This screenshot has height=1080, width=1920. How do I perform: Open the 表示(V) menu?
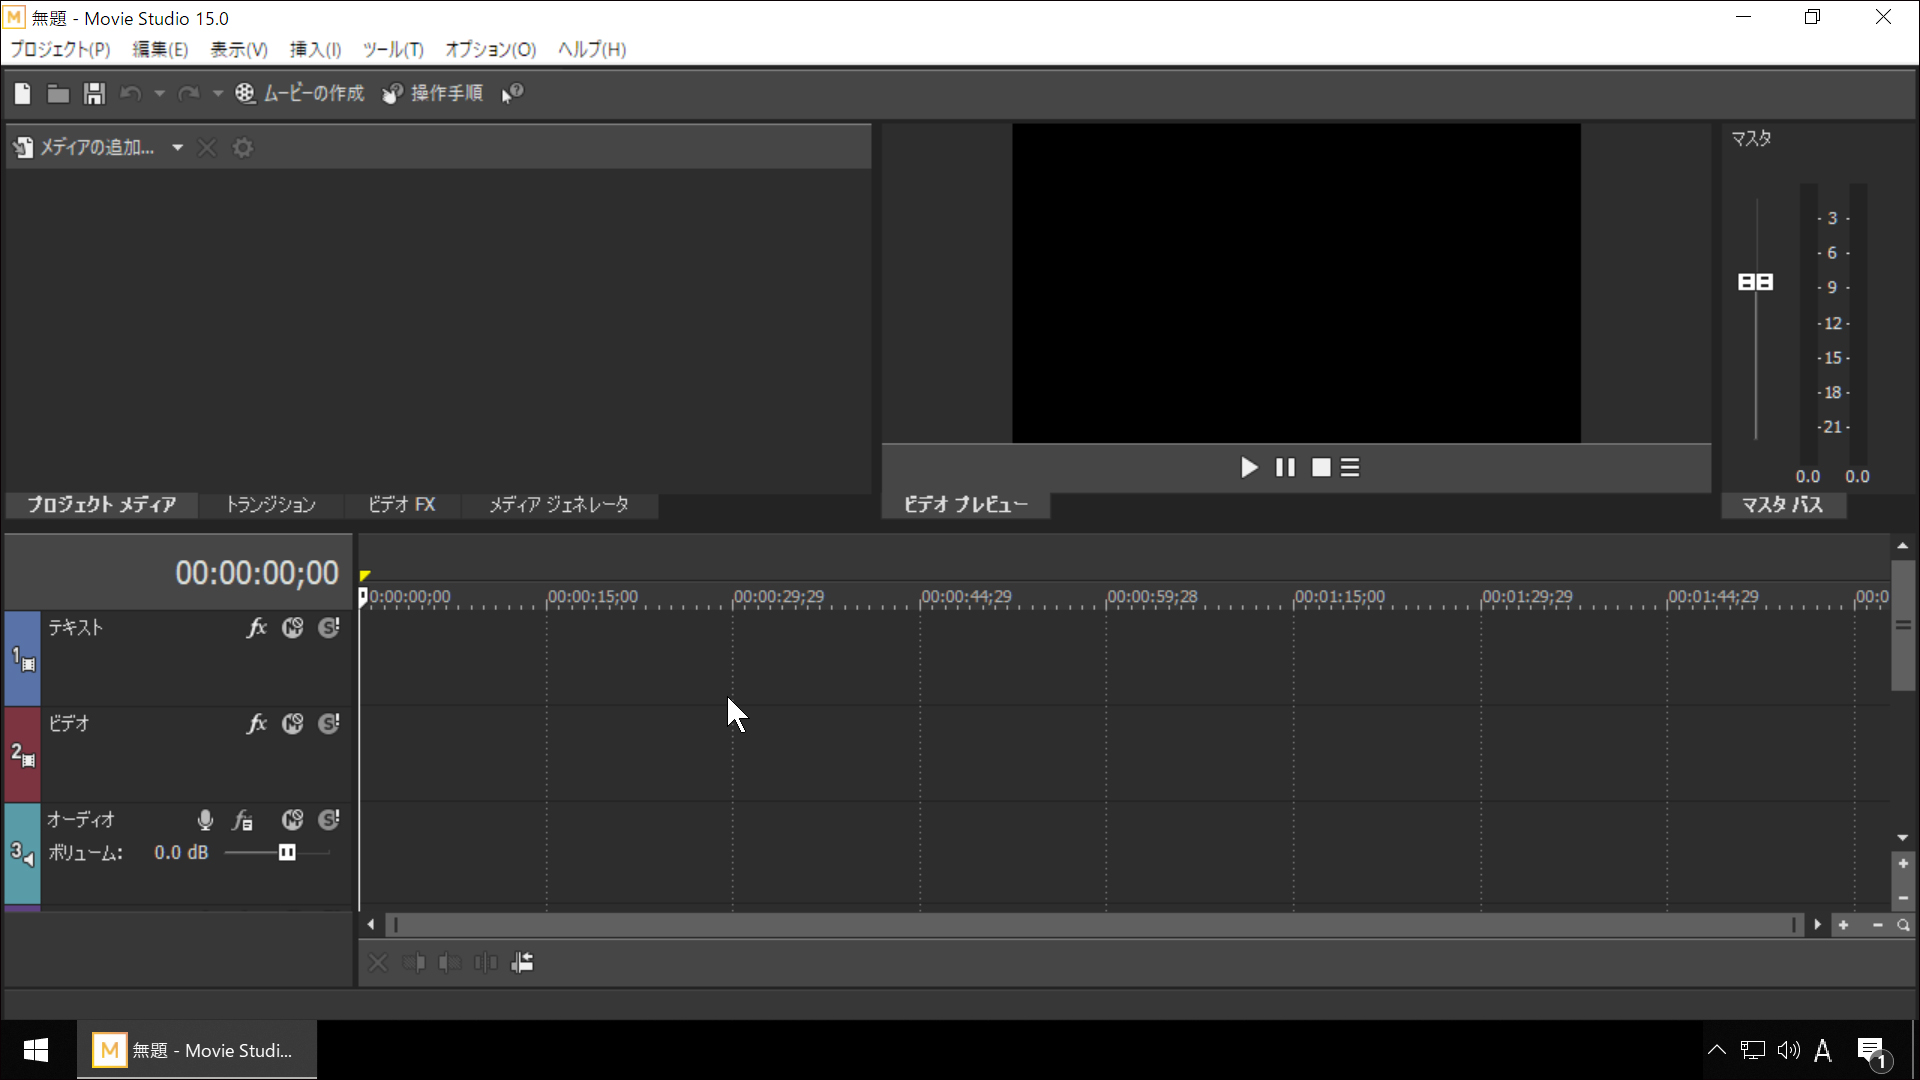click(239, 49)
